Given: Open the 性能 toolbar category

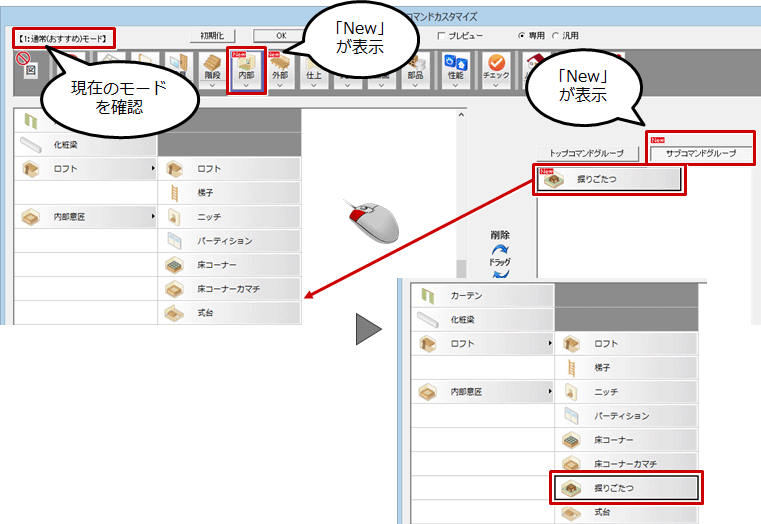Looking at the screenshot, I should (x=455, y=68).
